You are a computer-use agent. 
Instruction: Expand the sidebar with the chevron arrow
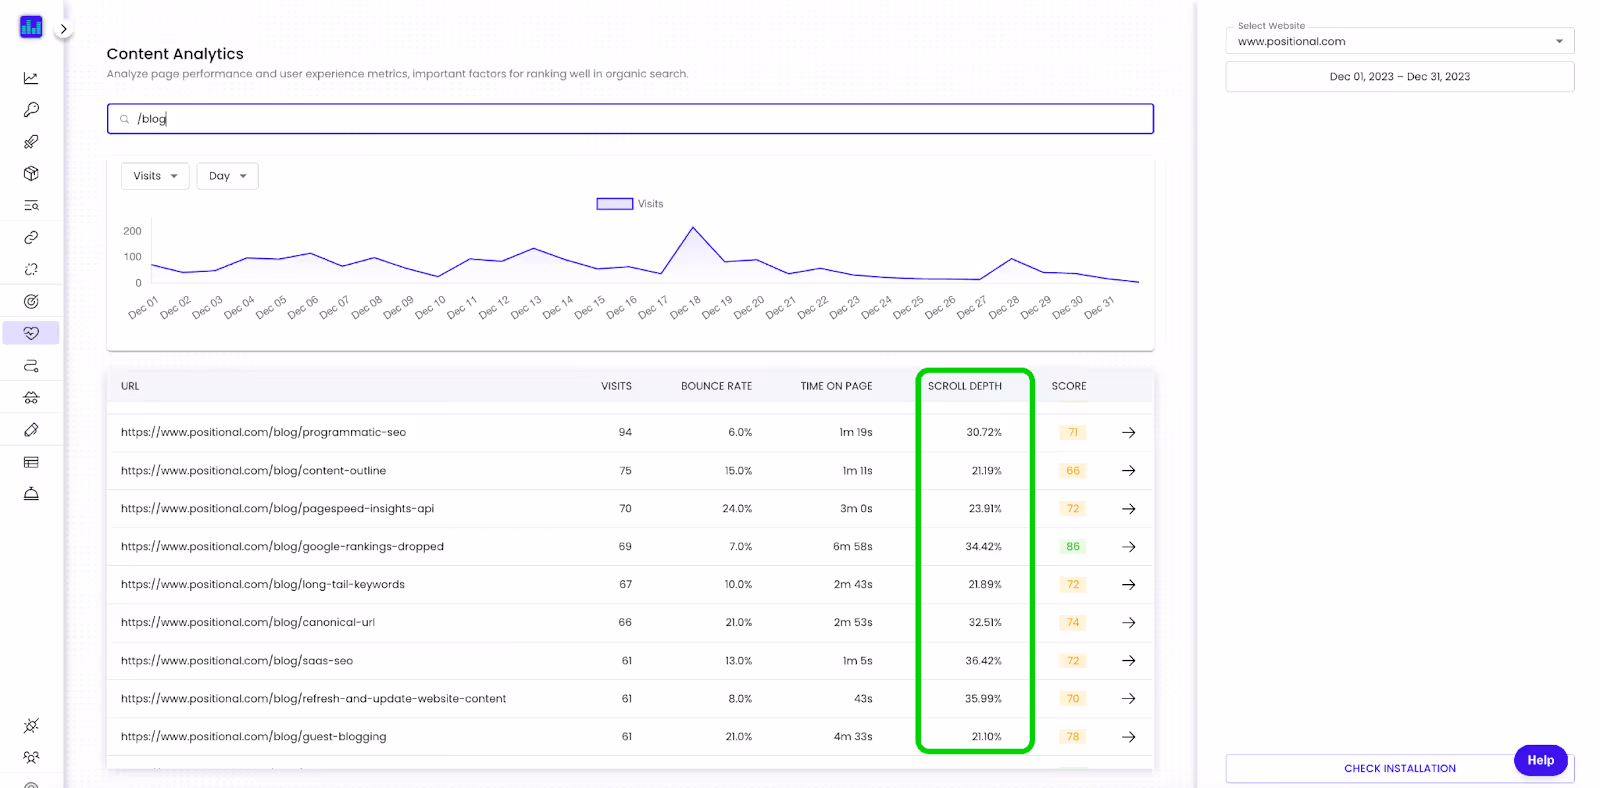click(x=63, y=29)
